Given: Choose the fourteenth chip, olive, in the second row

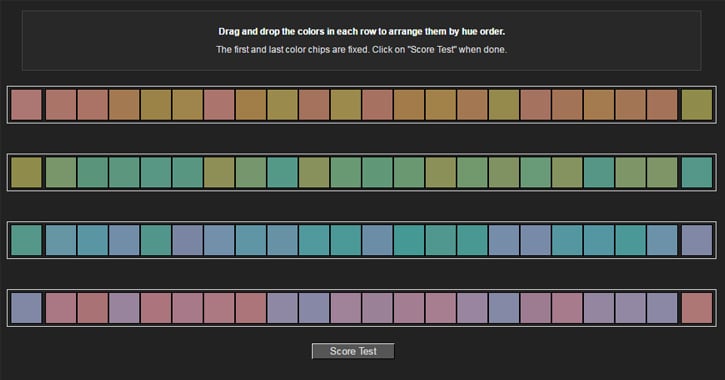Looking at the screenshot, I should point(441,172).
